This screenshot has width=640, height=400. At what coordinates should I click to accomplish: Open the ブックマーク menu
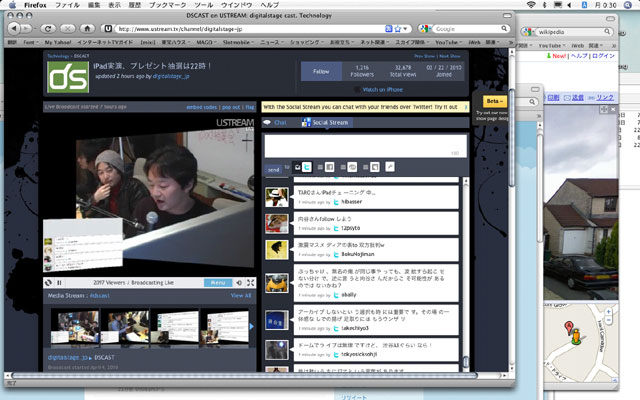[167, 5]
